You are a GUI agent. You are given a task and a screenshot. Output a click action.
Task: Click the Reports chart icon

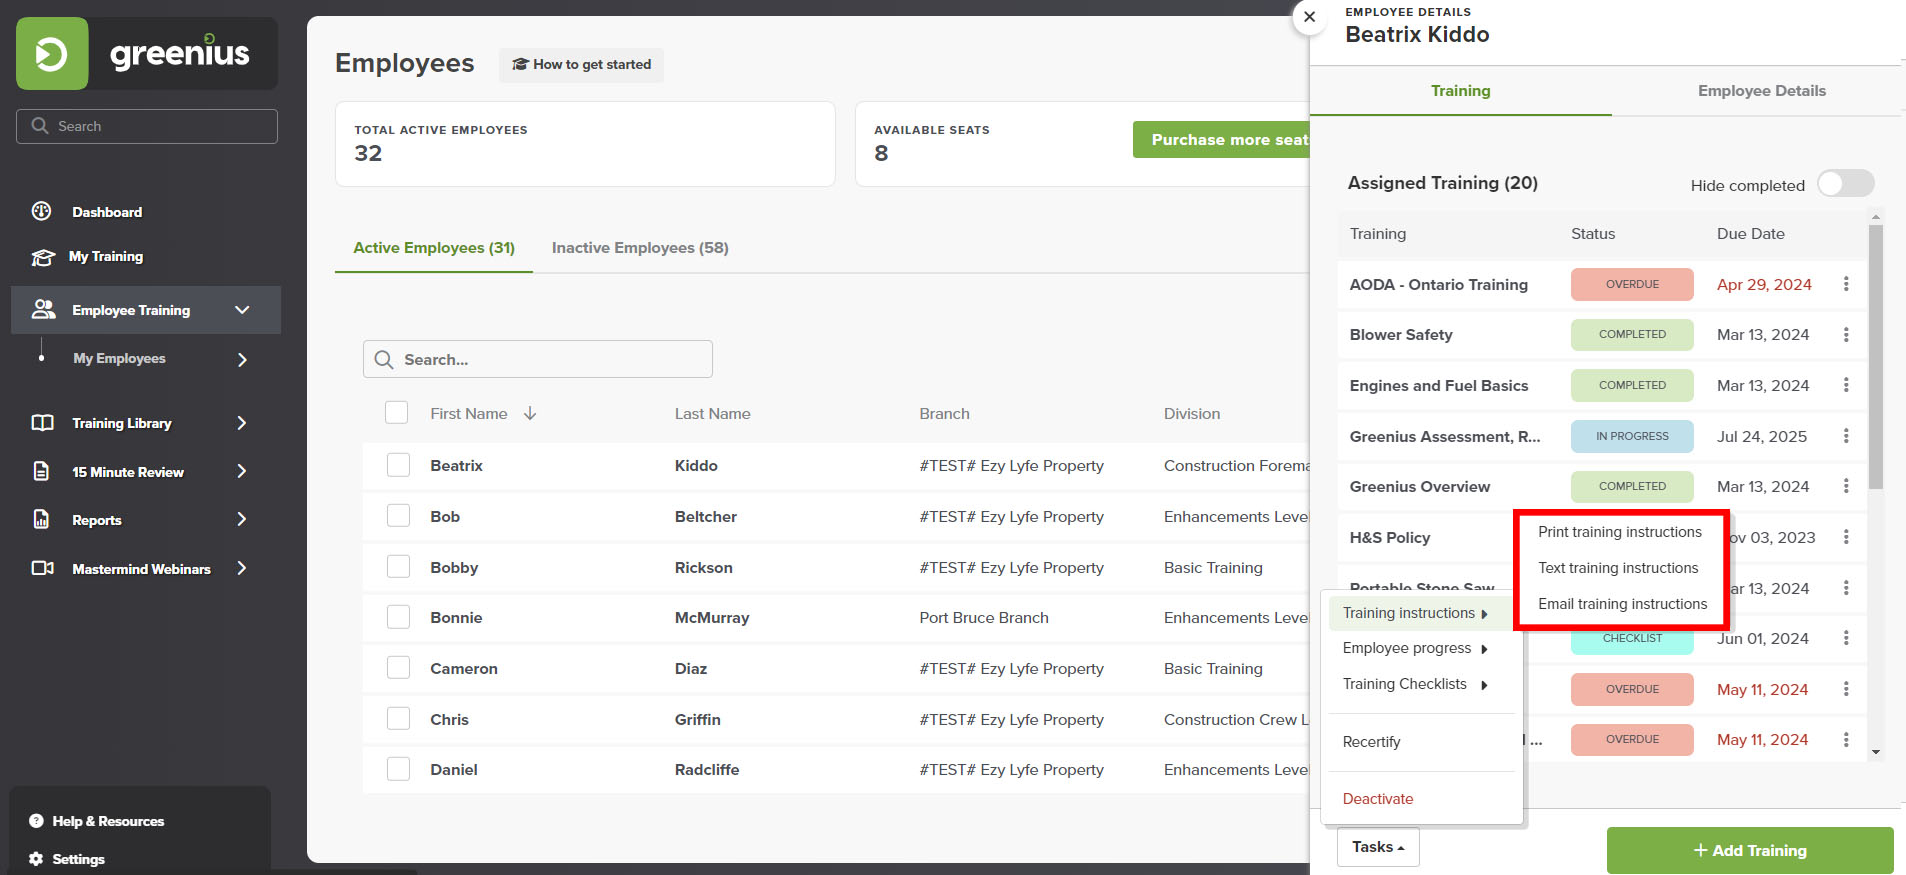[42, 519]
